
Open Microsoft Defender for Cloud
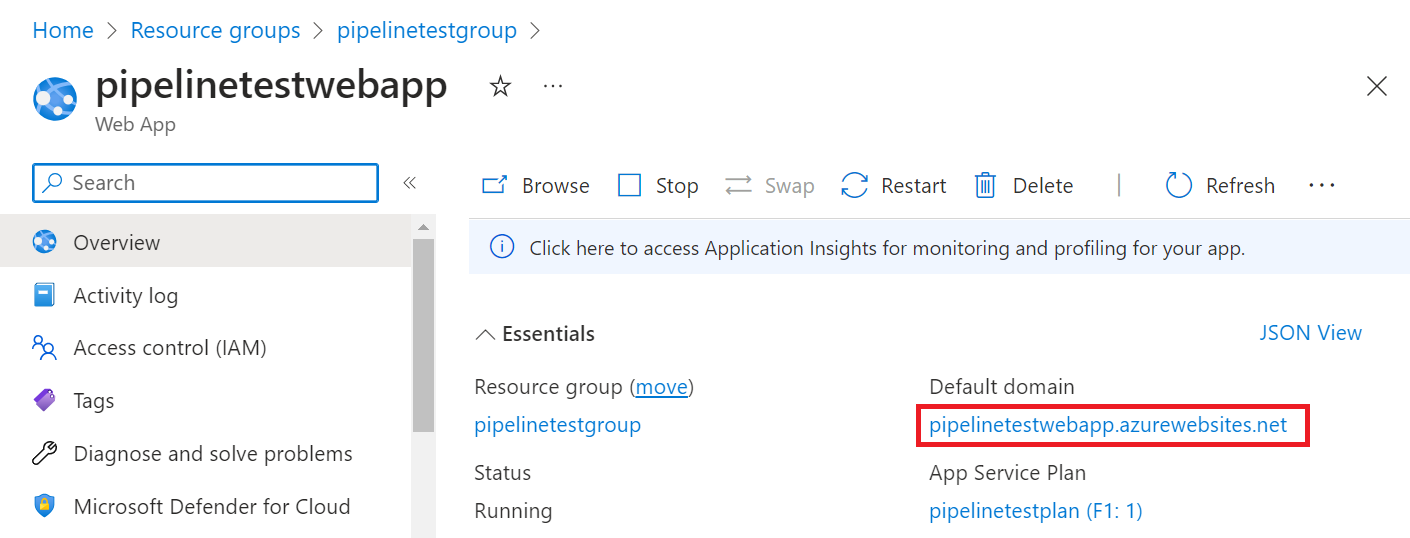point(211,506)
